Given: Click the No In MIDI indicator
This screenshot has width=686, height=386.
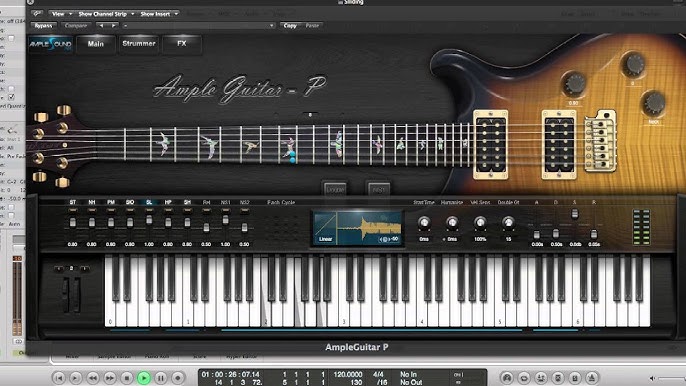Looking at the screenshot, I should click(408, 374).
